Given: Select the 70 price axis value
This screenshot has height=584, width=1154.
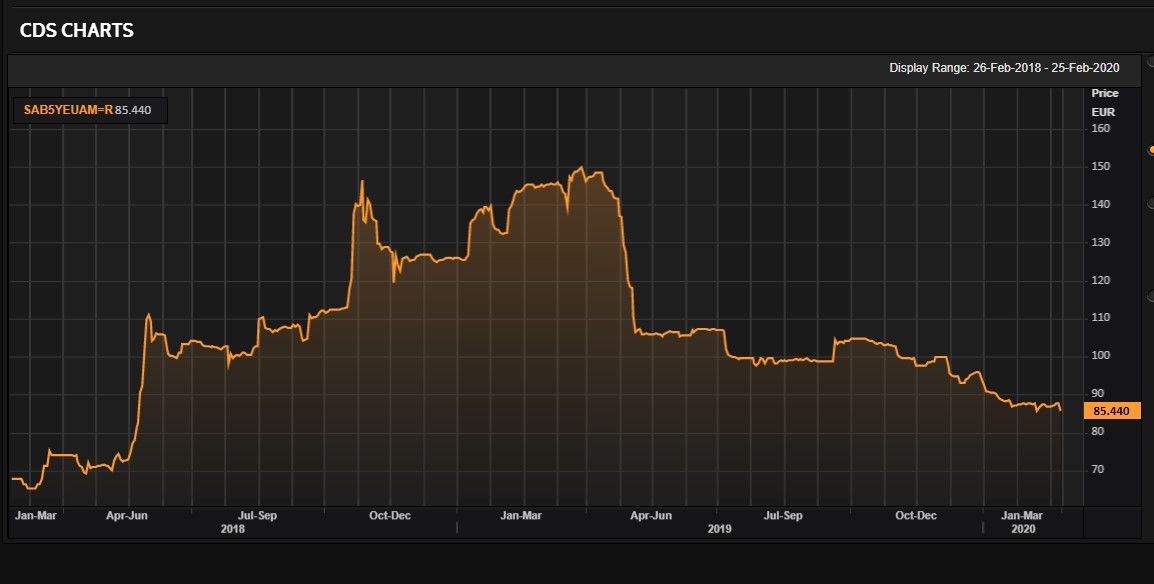Looking at the screenshot, I should click(1098, 469).
